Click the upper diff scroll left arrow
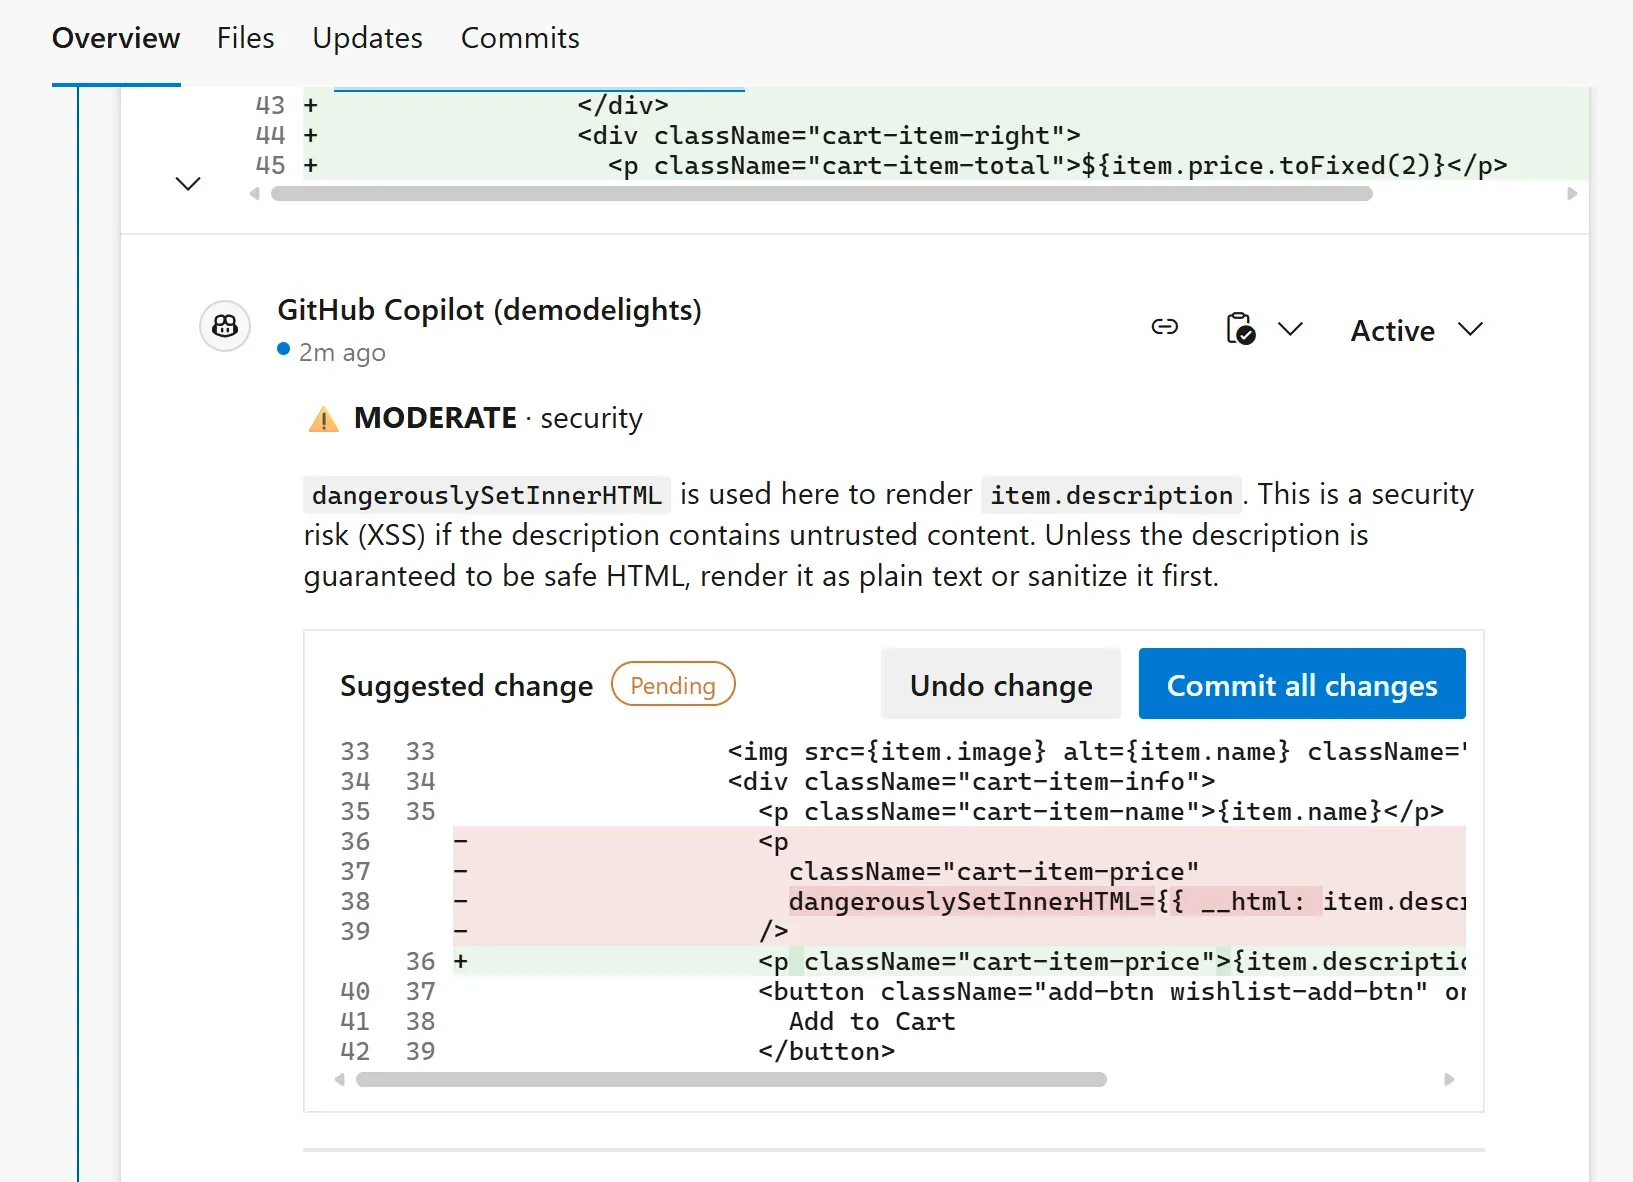The height and width of the screenshot is (1182, 1633). click(x=254, y=194)
